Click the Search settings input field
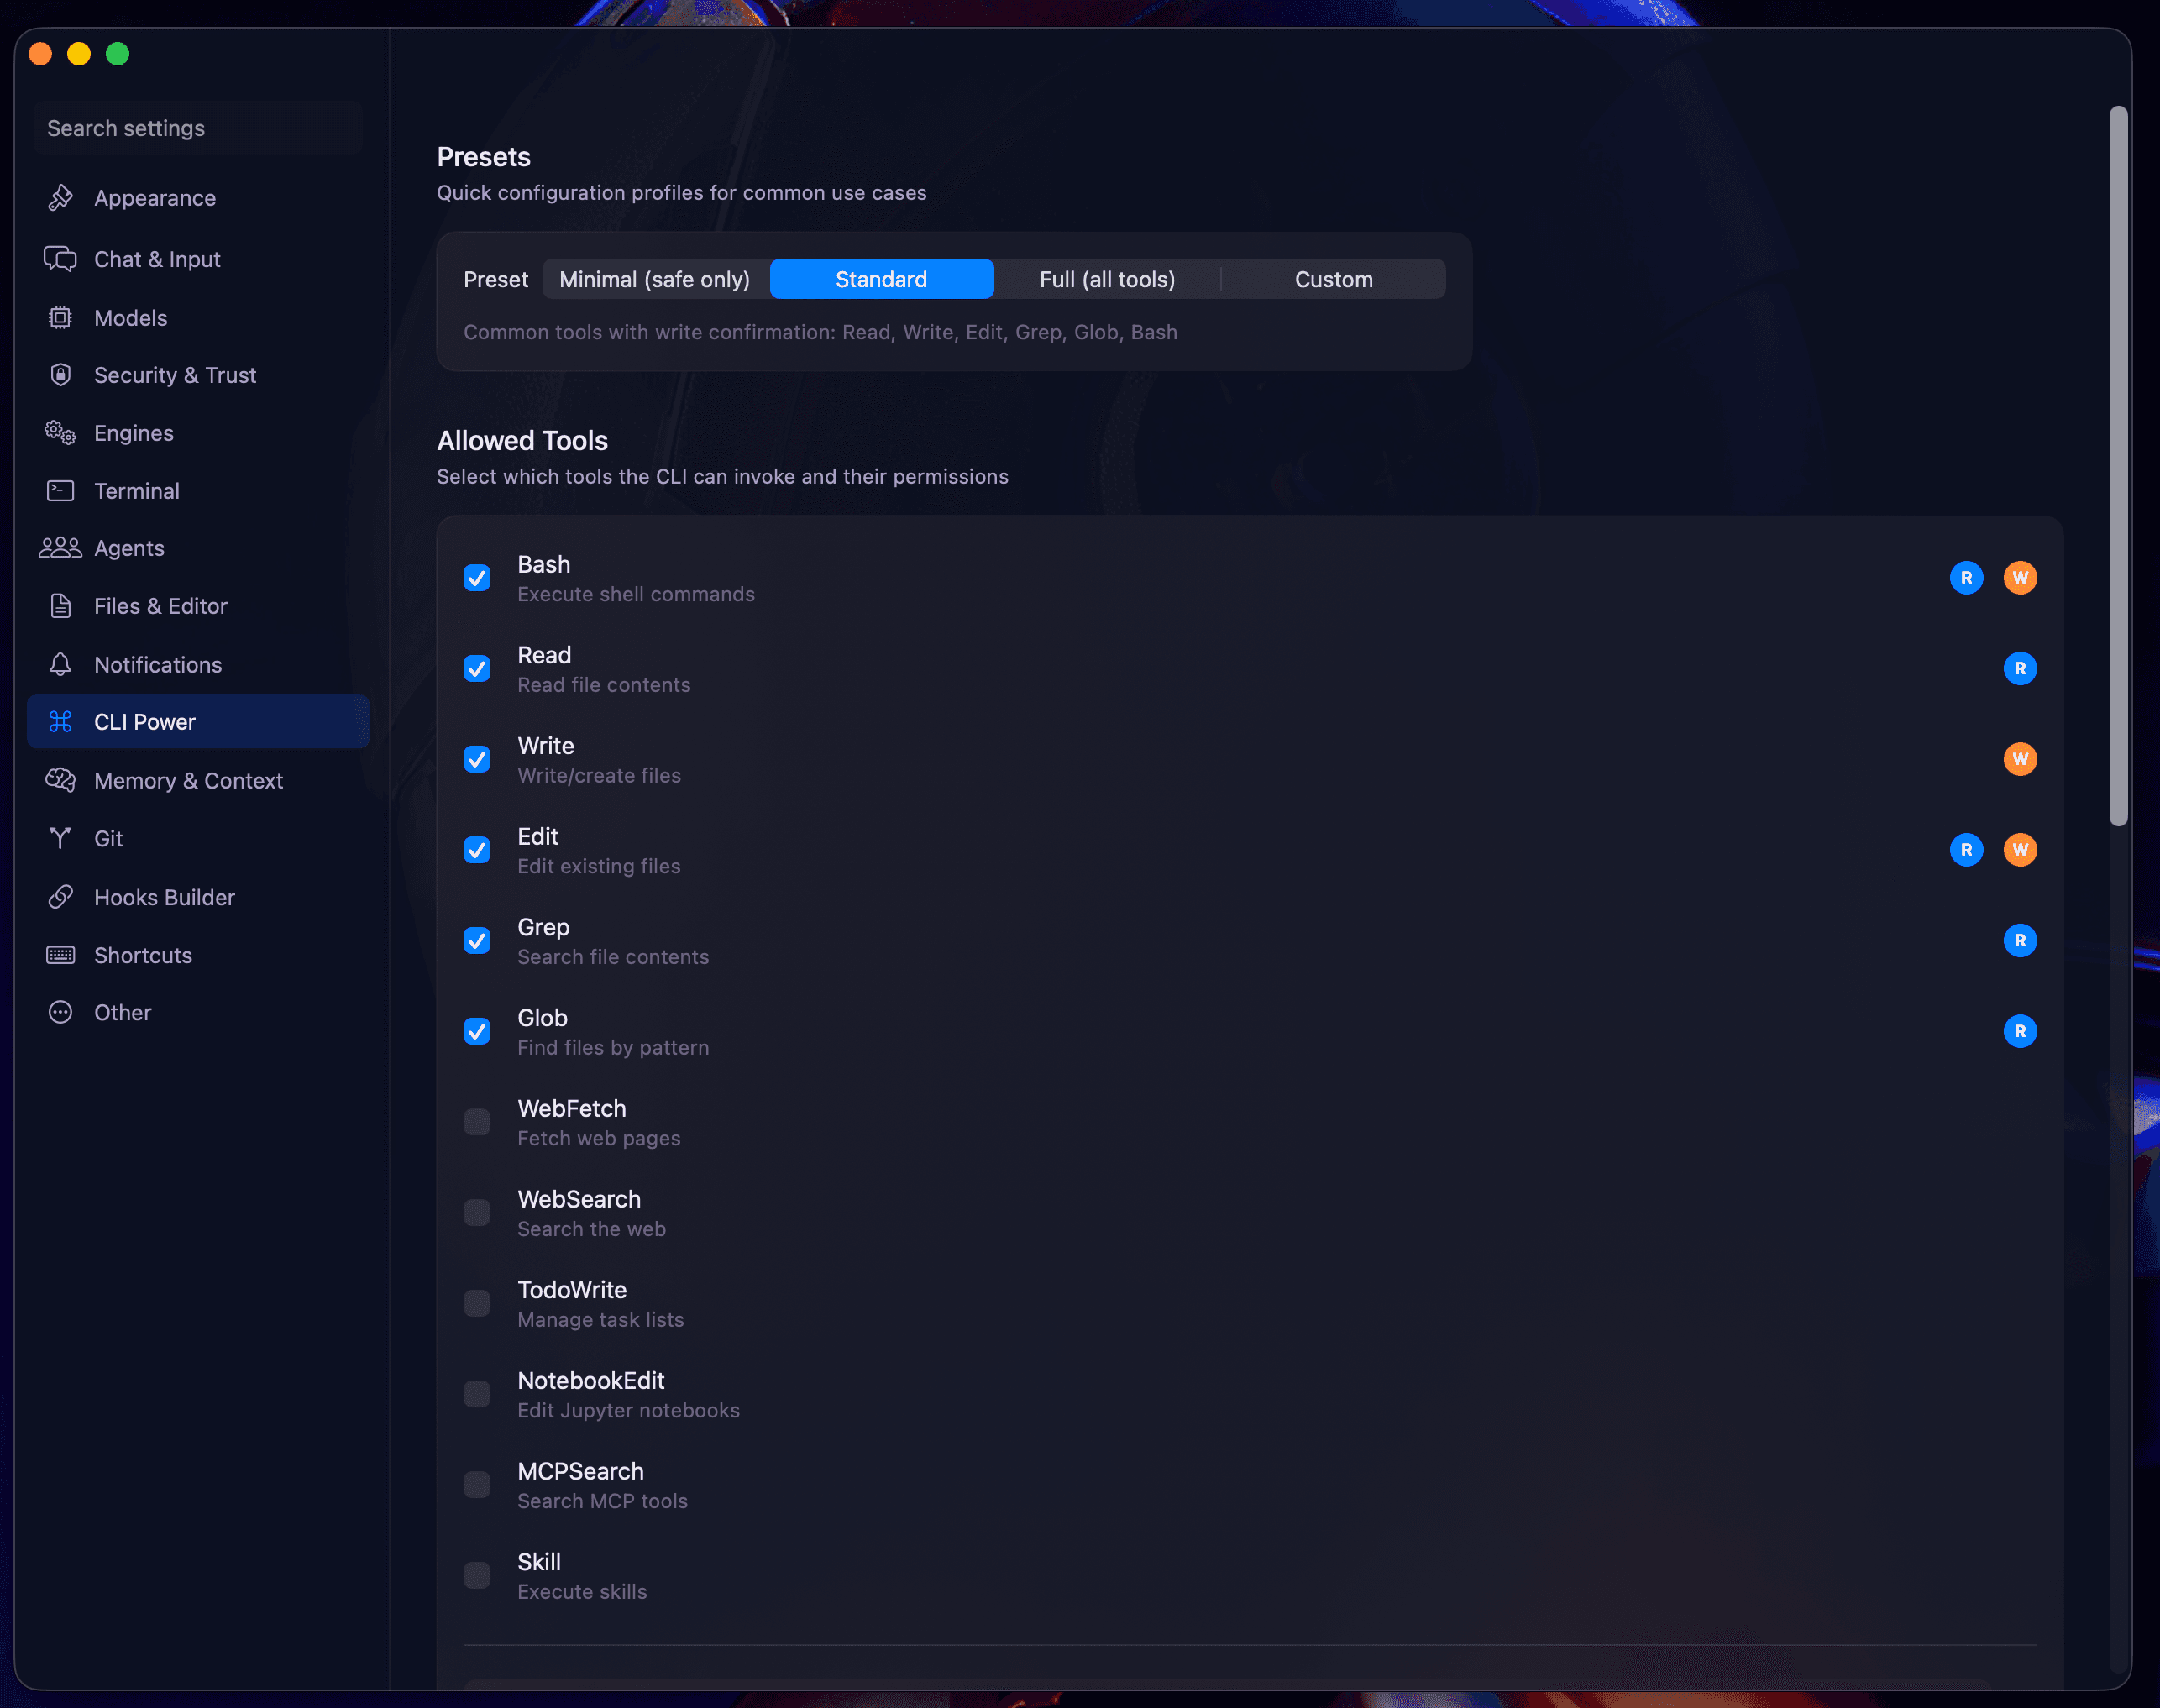 [197, 127]
